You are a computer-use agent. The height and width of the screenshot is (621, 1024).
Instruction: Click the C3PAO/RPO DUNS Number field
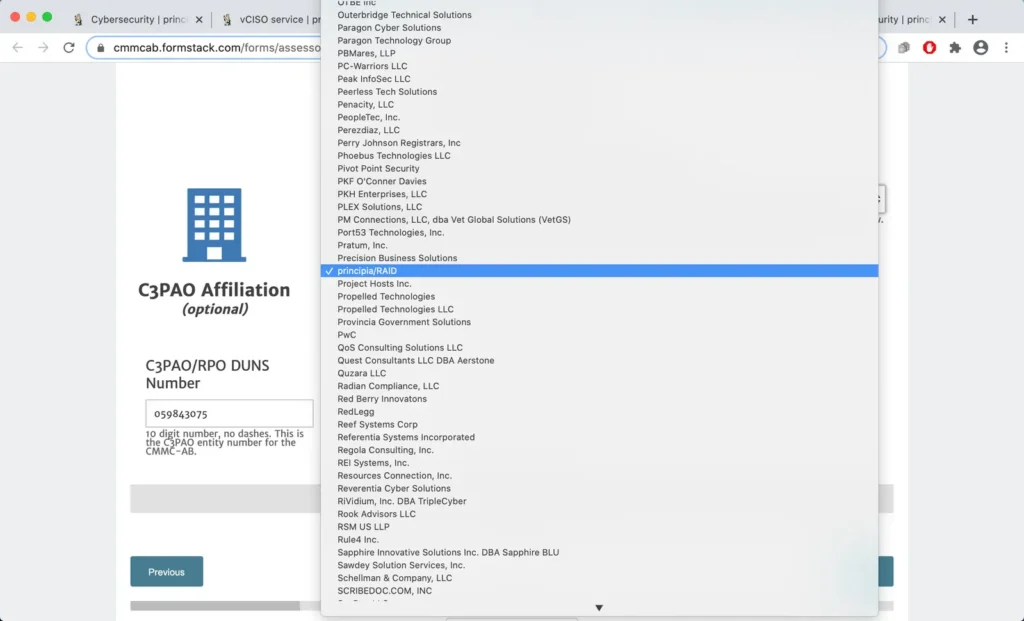pyautogui.click(x=229, y=413)
